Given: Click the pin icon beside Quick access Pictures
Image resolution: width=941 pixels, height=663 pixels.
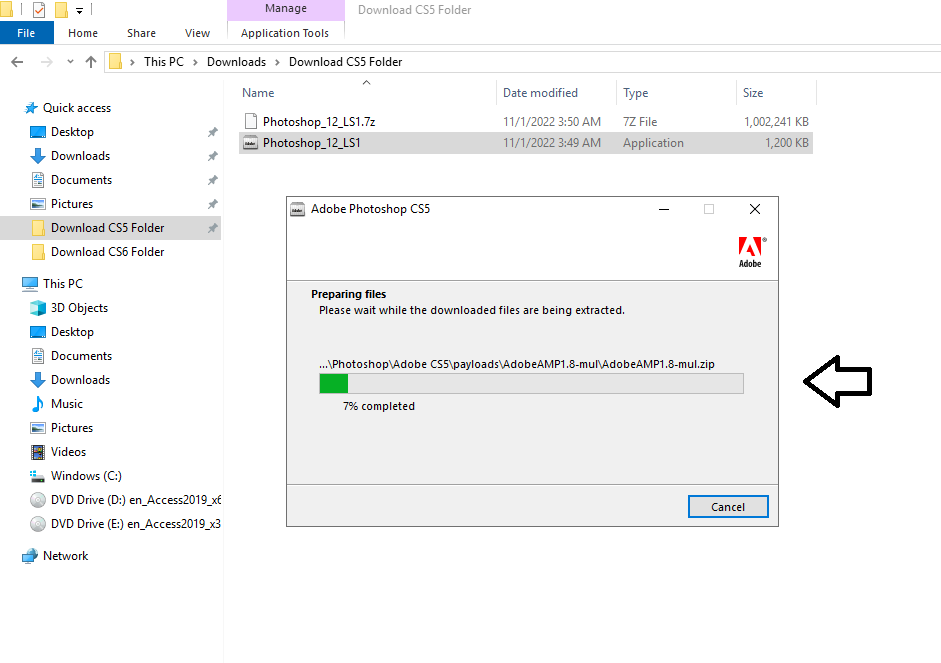Looking at the screenshot, I should click(x=212, y=204).
